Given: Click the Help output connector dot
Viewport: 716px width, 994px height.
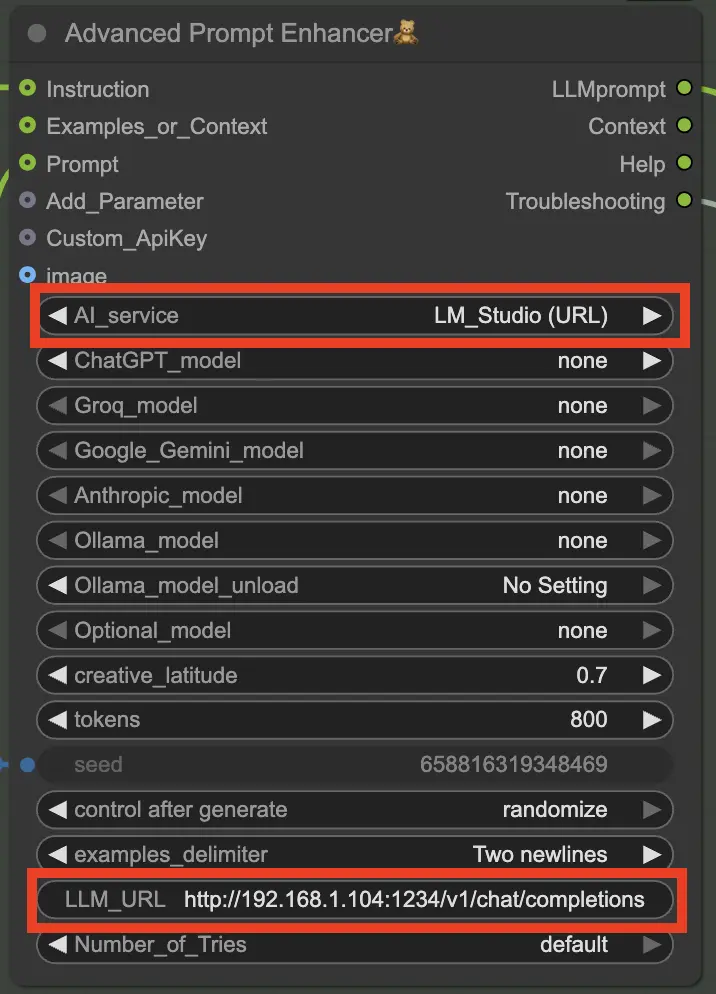Looking at the screenshot, I should (684, 163).
